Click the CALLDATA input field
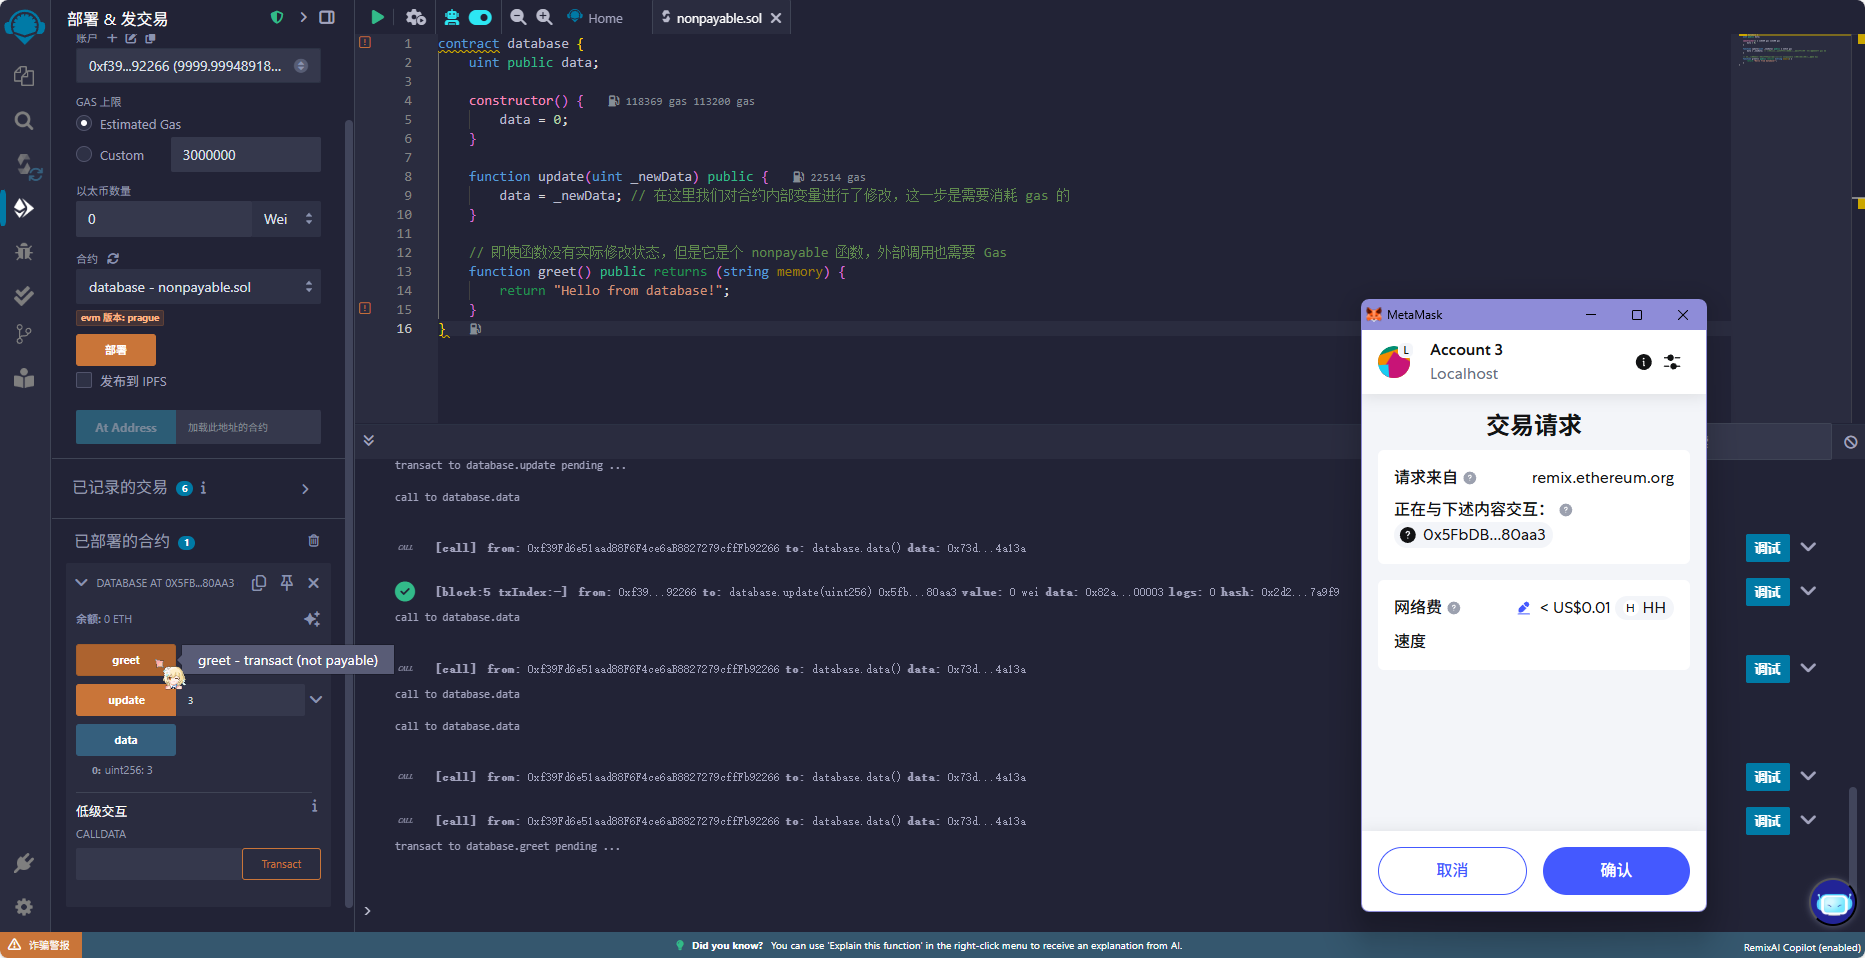Image resolution: width=1865 pixels, height=958 pixels. tap(158, 864)
